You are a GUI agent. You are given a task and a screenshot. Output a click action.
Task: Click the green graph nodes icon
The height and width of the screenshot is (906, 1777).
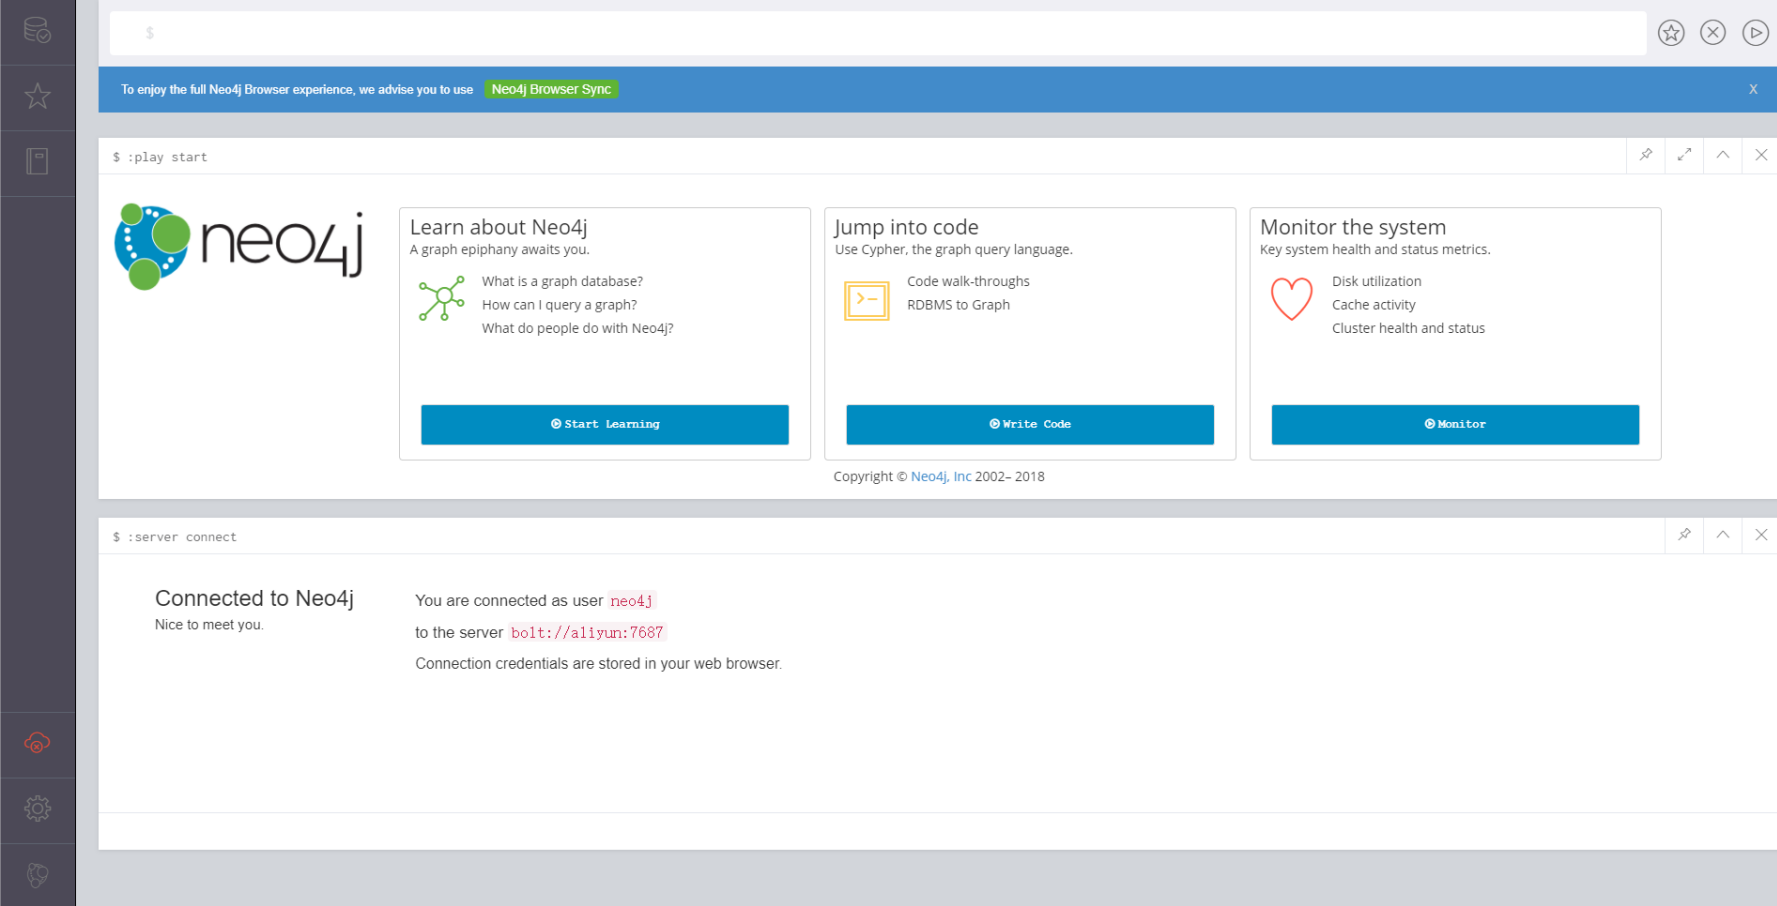(x=441, y=298)
